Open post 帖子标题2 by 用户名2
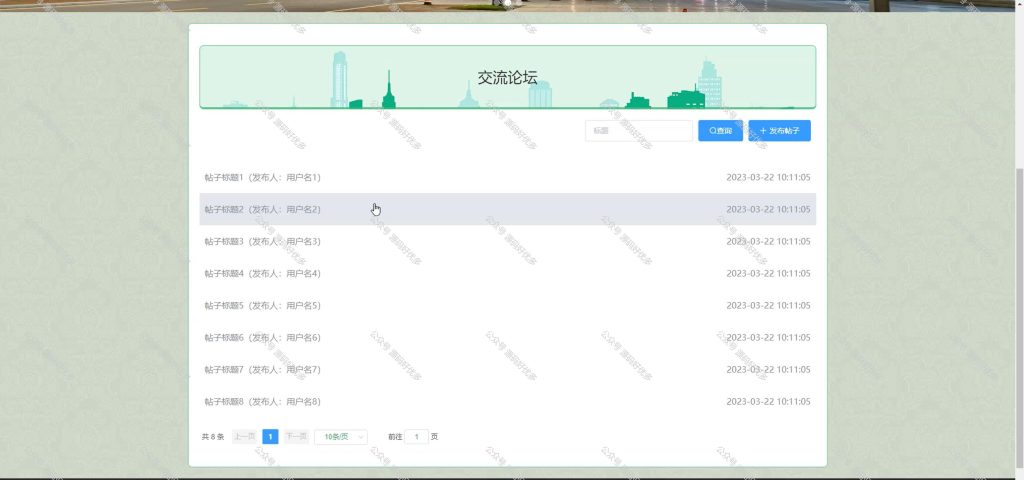 point(507,209)
